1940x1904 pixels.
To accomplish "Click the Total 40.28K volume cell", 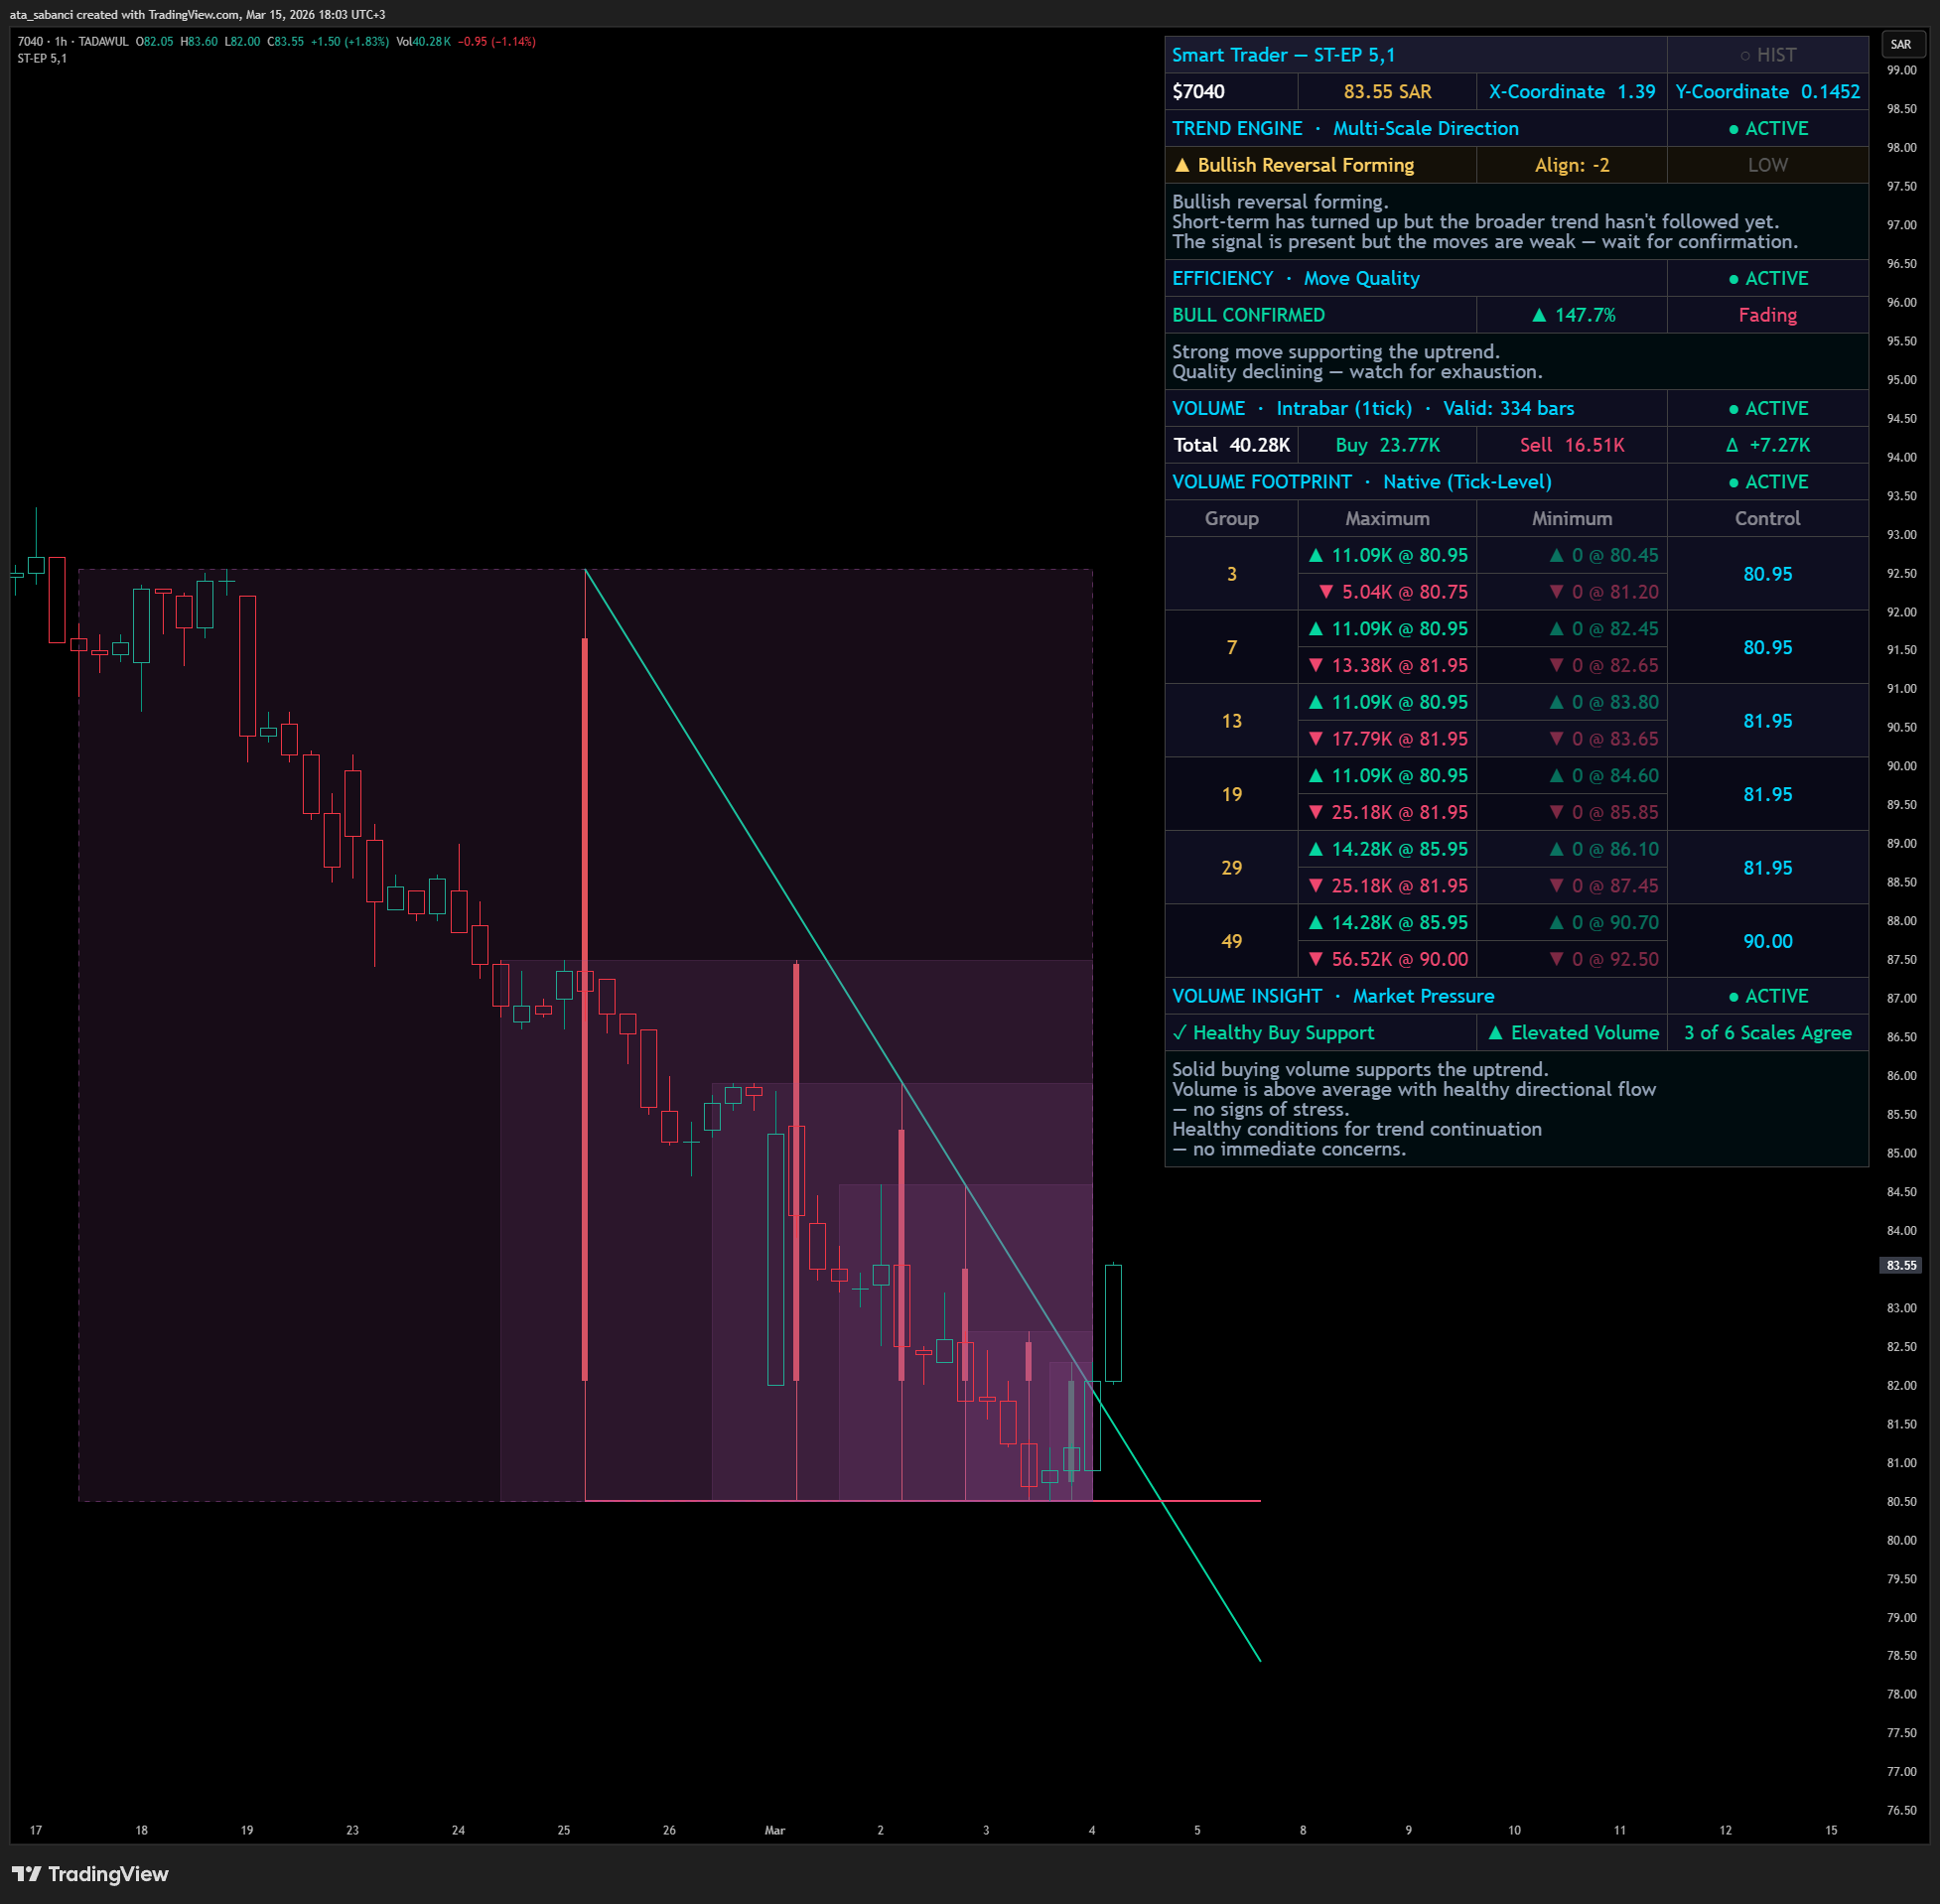I will pyautogui.click(x=1231, y=445).
